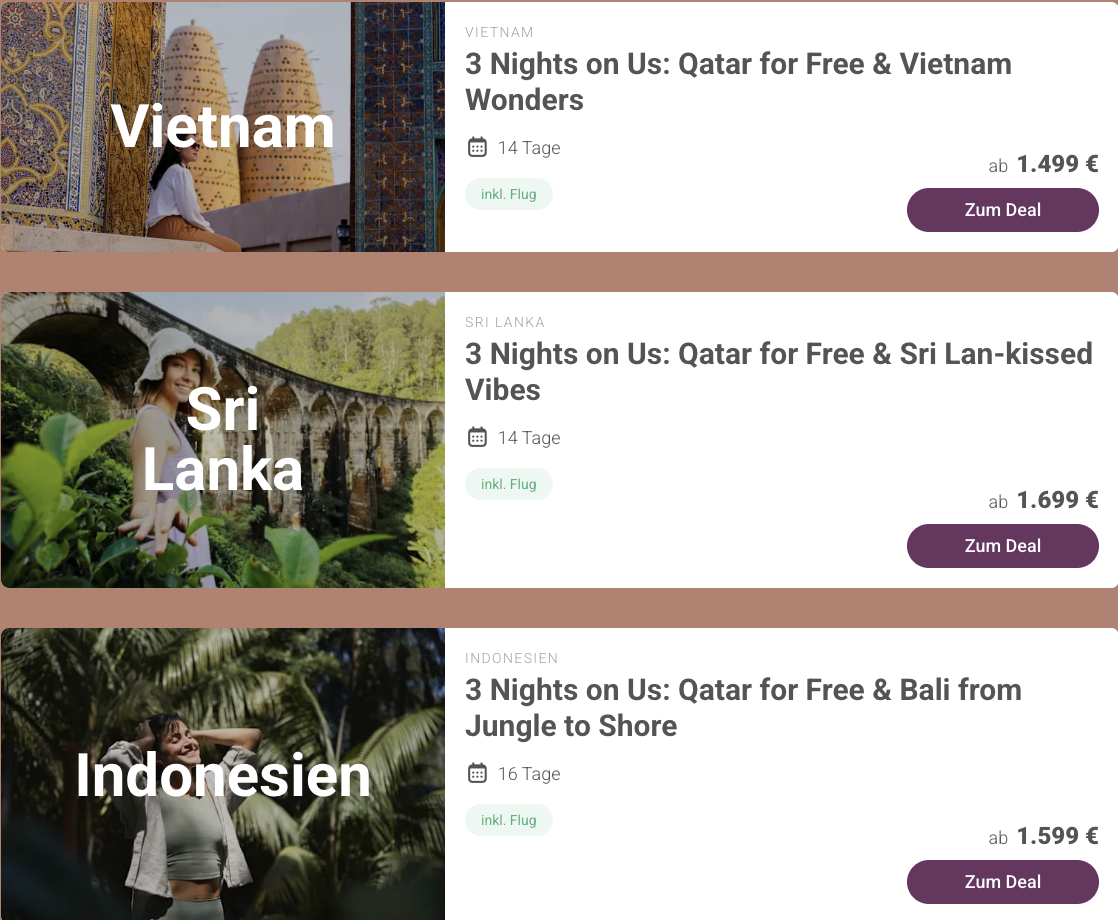Click the 1.499 € Vietnam price
Screen dimensions: 1118x920
pos(1057,164)
